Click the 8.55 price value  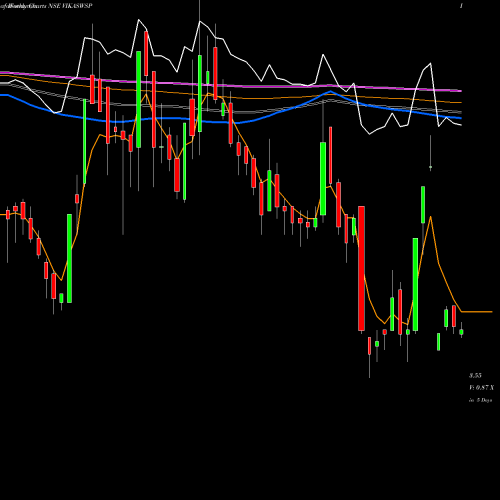475,376
